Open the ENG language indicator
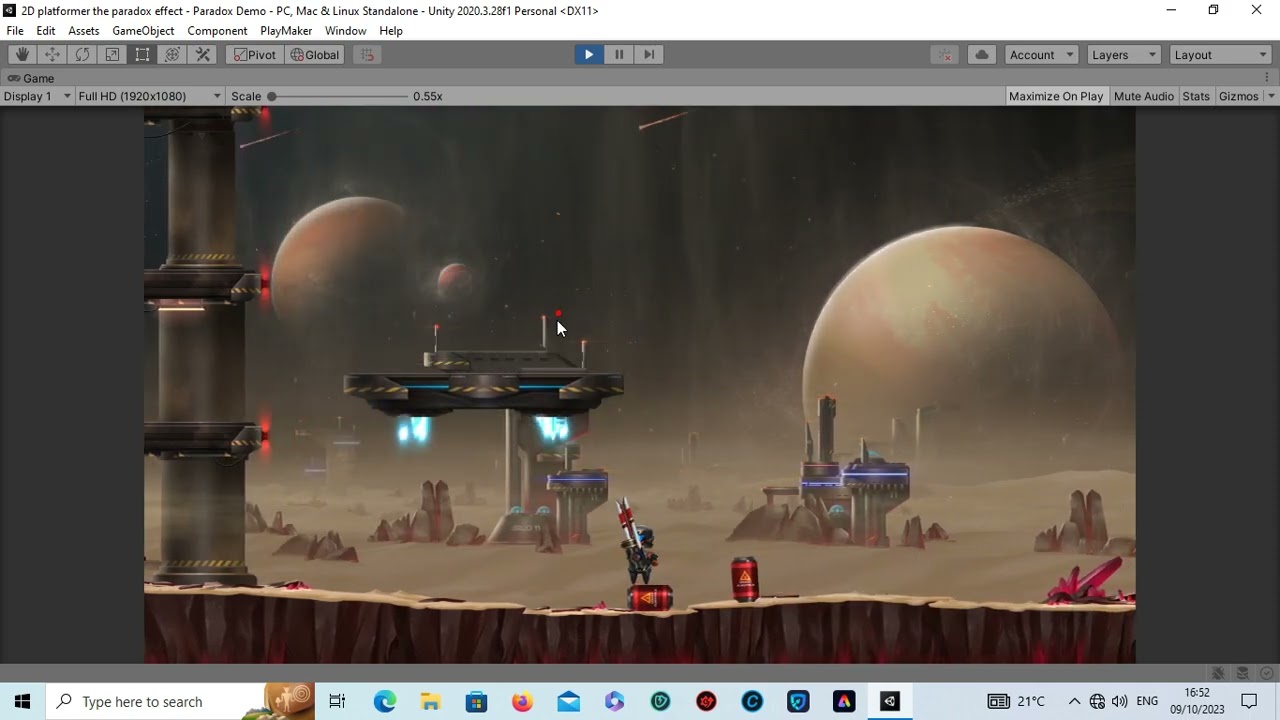 pos(1147,701)
